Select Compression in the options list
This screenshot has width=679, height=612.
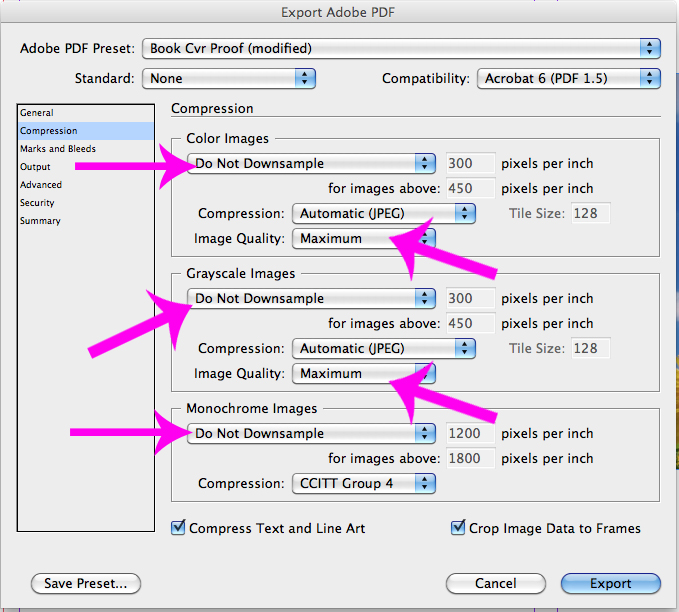[x=86, y=131]
